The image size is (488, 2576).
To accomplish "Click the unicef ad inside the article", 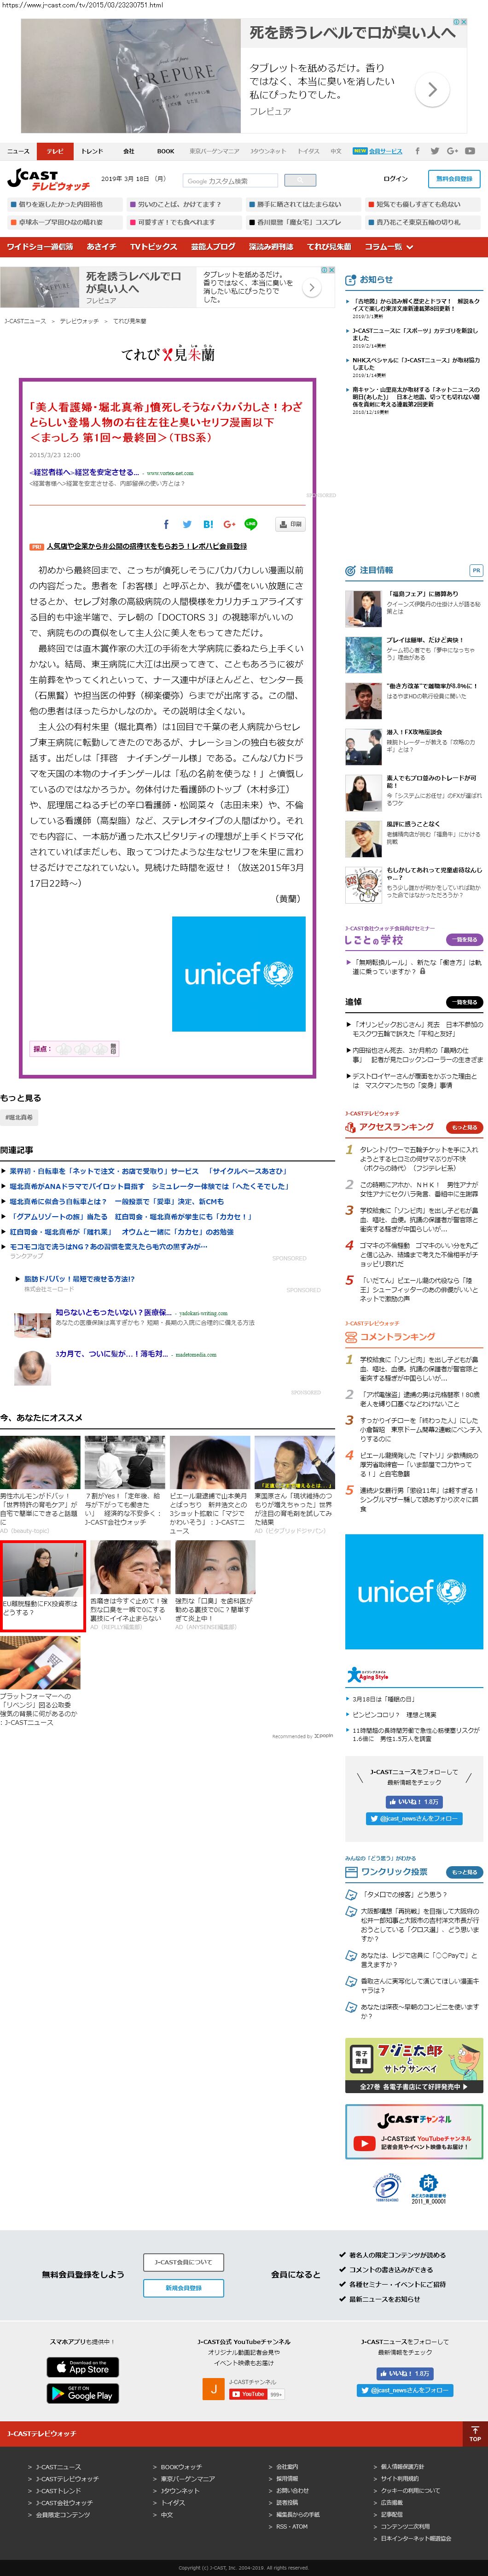I will pos(238,974).
